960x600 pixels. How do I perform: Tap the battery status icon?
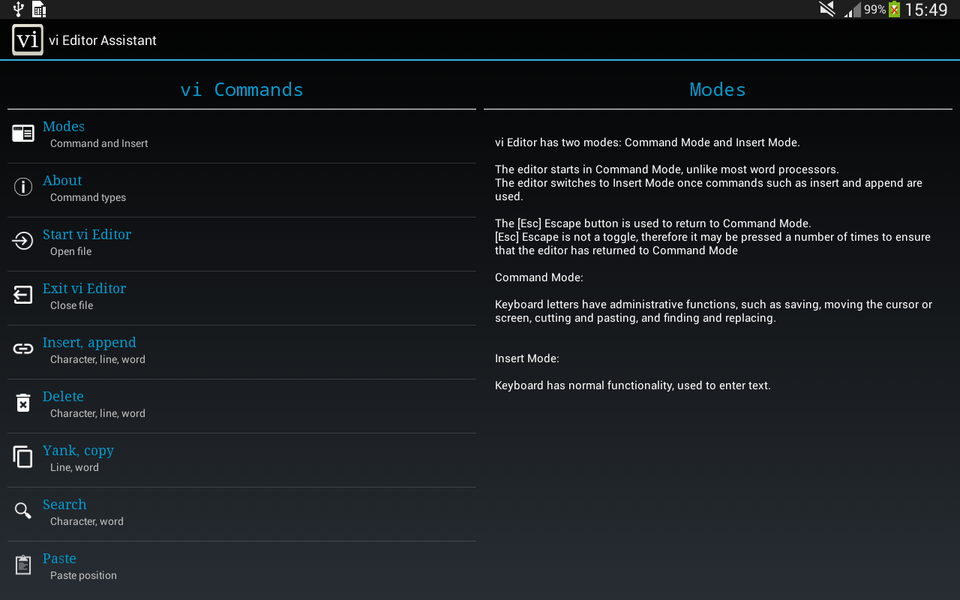pos(894,9)
